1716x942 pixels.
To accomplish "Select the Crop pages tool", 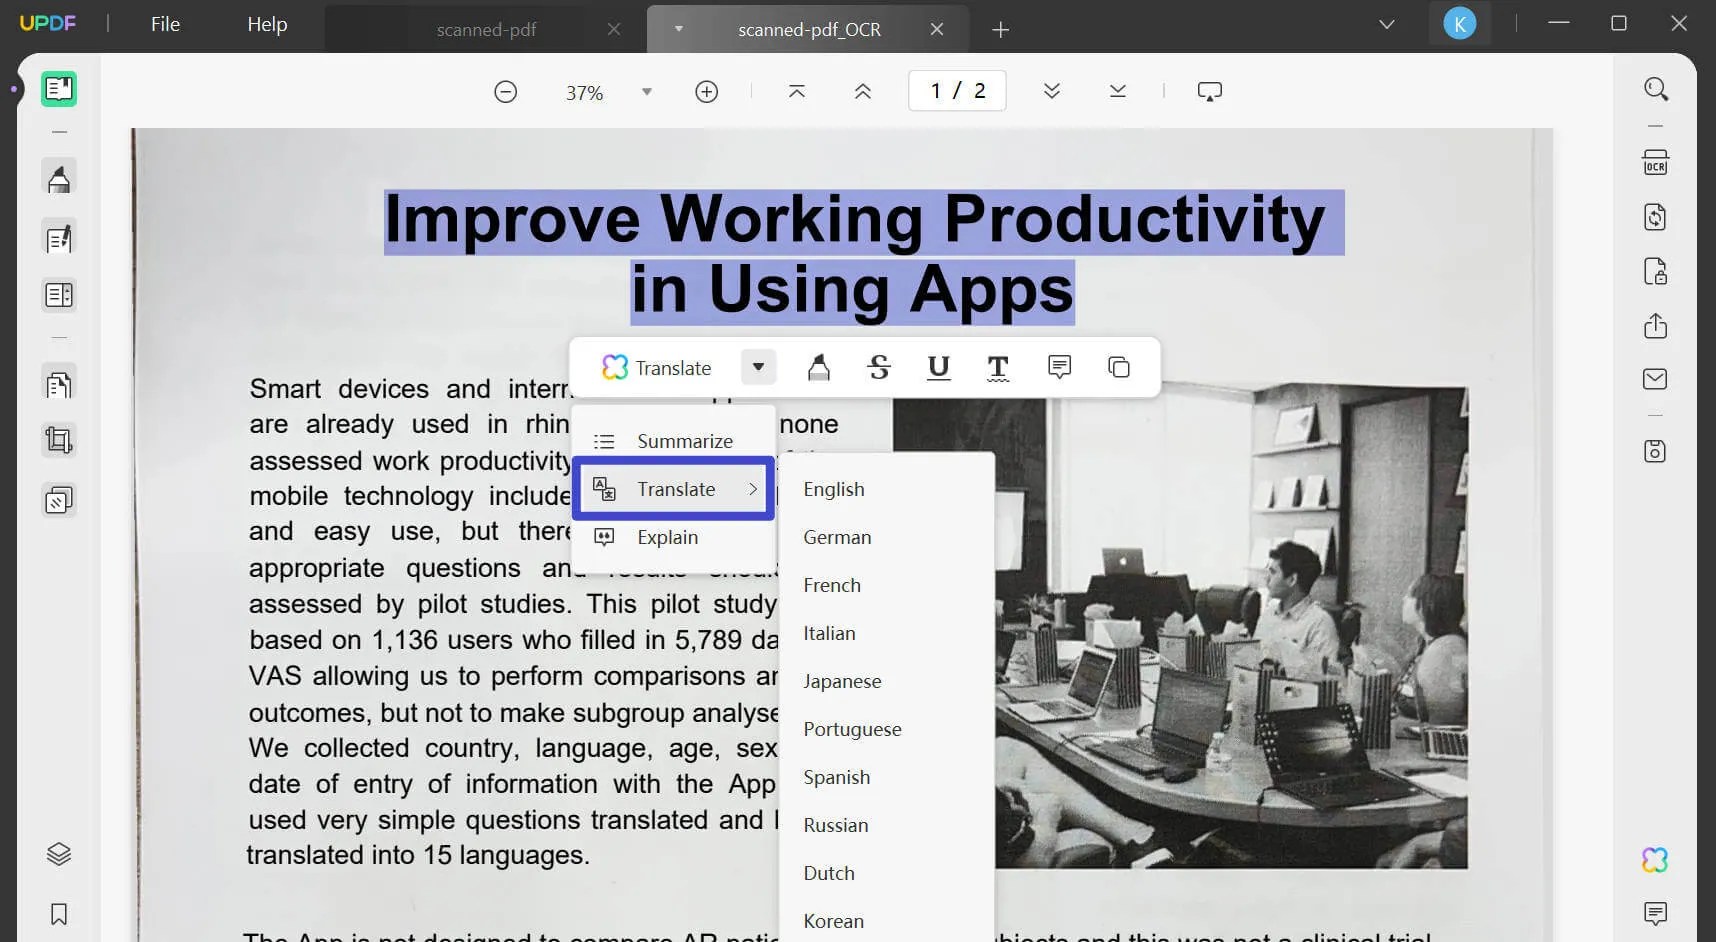I will tap(59, 439).
